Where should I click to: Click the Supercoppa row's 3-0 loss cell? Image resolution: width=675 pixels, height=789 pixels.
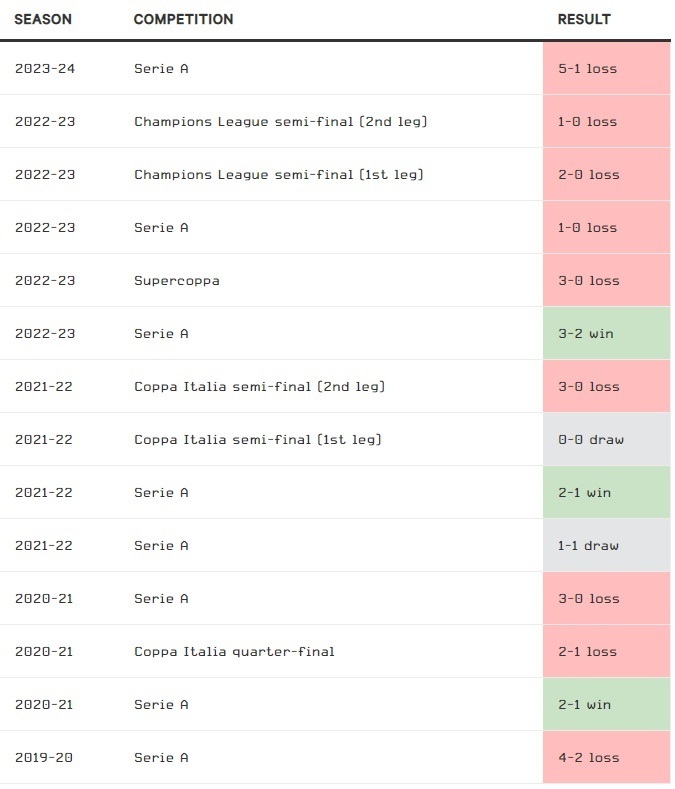click(605, 281)
